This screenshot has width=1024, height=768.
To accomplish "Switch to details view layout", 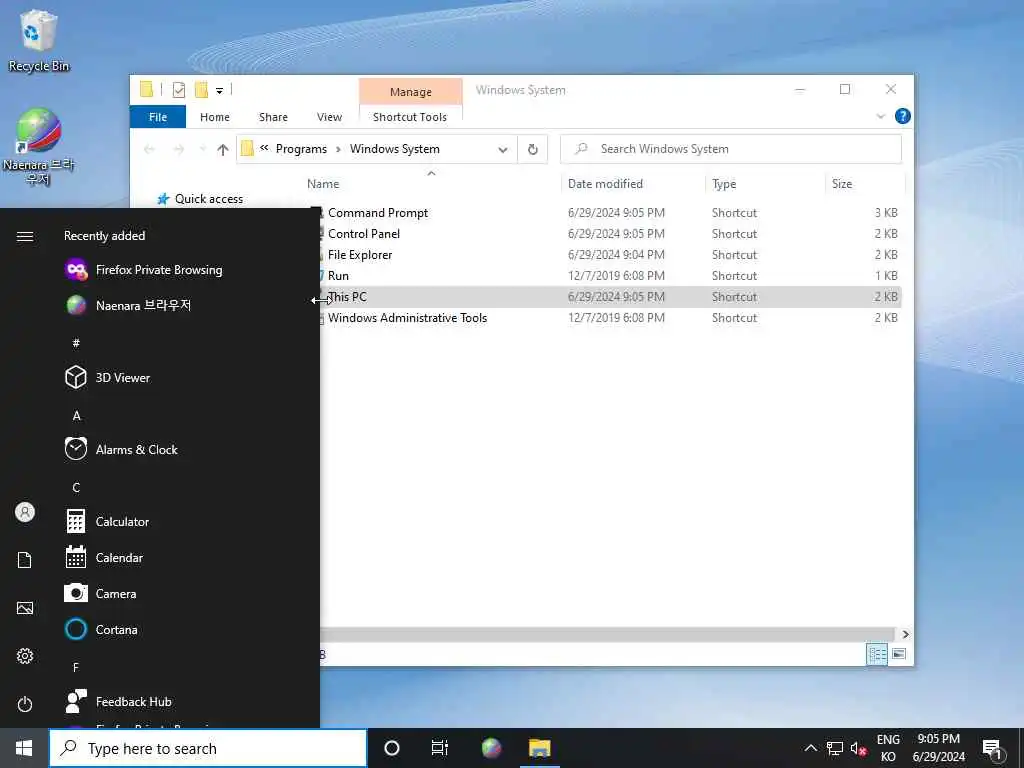I will click(877, 654).
